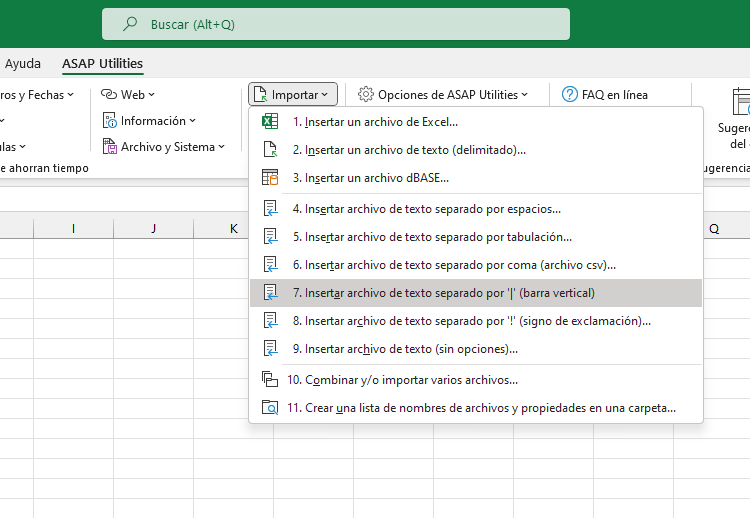Choose 2. Insertar un archivo de texto (delimitado)
The width and height of the screenshot is (750, 518).
tap(476, 150)
